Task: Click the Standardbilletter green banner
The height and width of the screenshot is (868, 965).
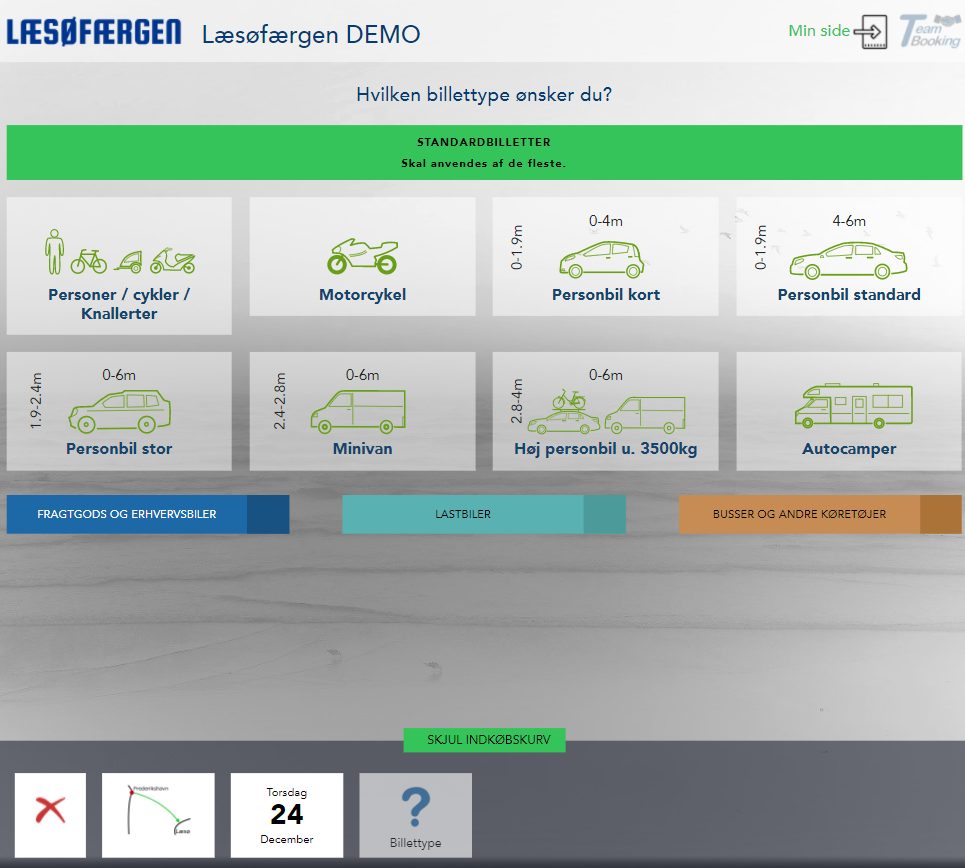Action: [483, 152]
